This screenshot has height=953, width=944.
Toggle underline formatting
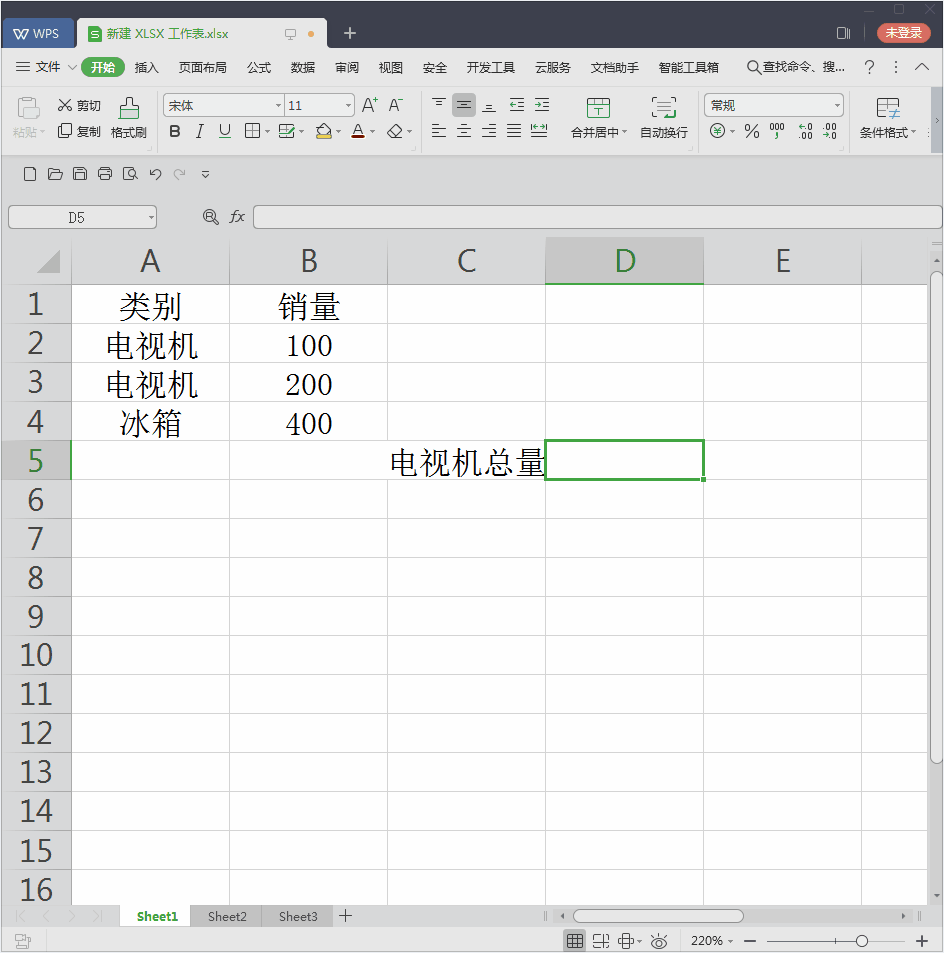[x=225, y=131]
